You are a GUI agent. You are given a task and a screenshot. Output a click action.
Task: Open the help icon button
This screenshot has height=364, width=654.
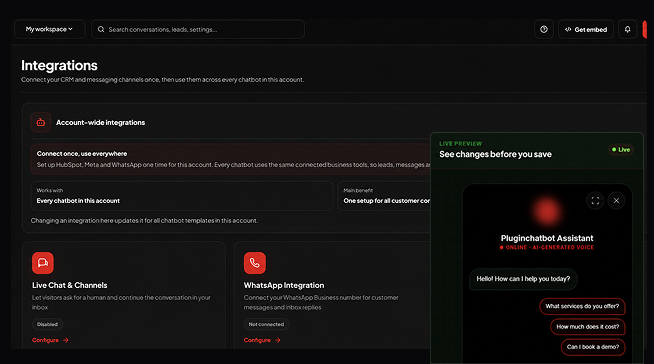(x=544, y=29)
